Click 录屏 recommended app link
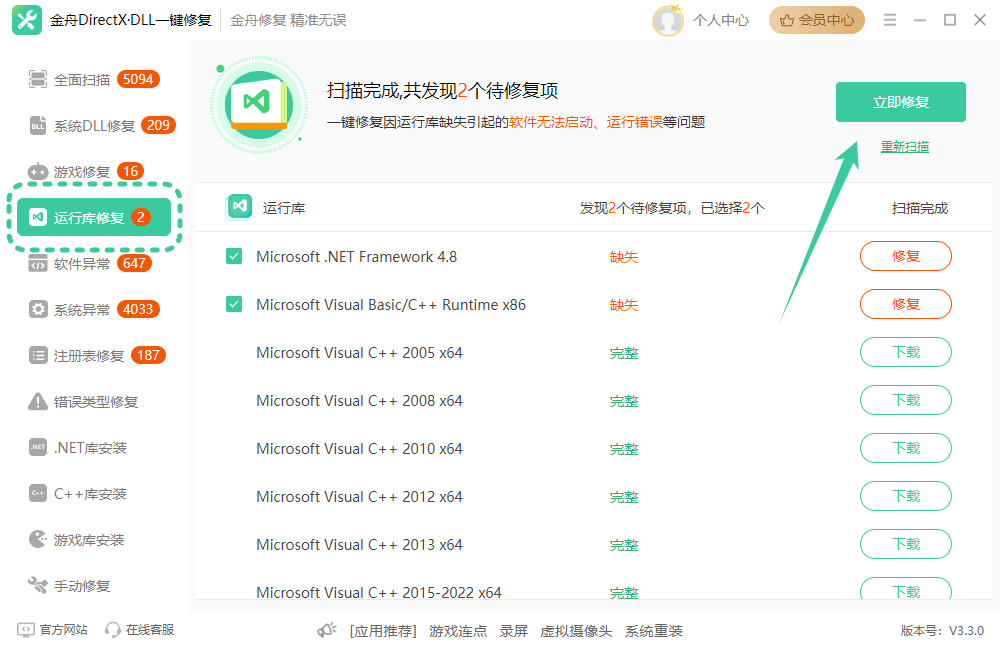Screen dimensions: 1000x650 [x=513, y=631]
